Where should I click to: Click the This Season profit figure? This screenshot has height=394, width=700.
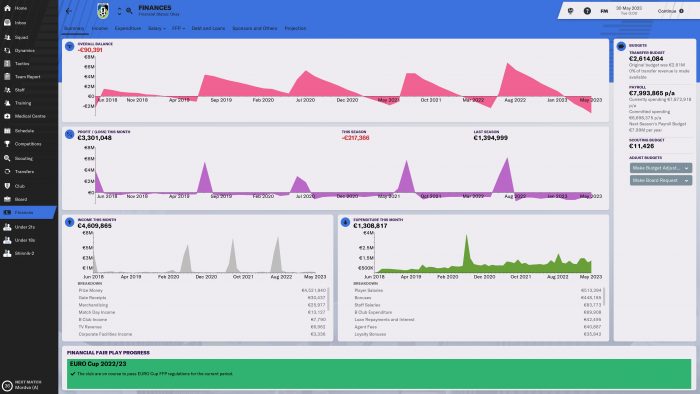pyautogui.click(x=355, y=138)
